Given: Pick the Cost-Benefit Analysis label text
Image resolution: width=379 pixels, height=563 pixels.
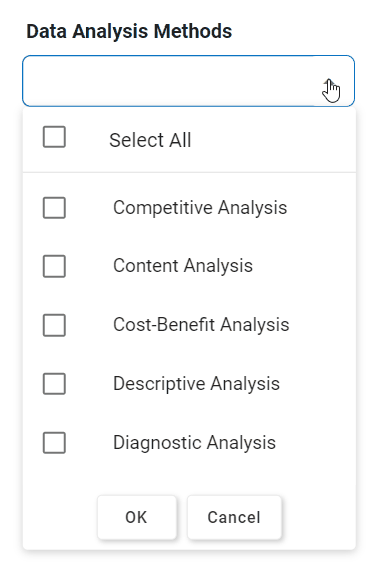Looking at the screenshot, I should [201, 325].
